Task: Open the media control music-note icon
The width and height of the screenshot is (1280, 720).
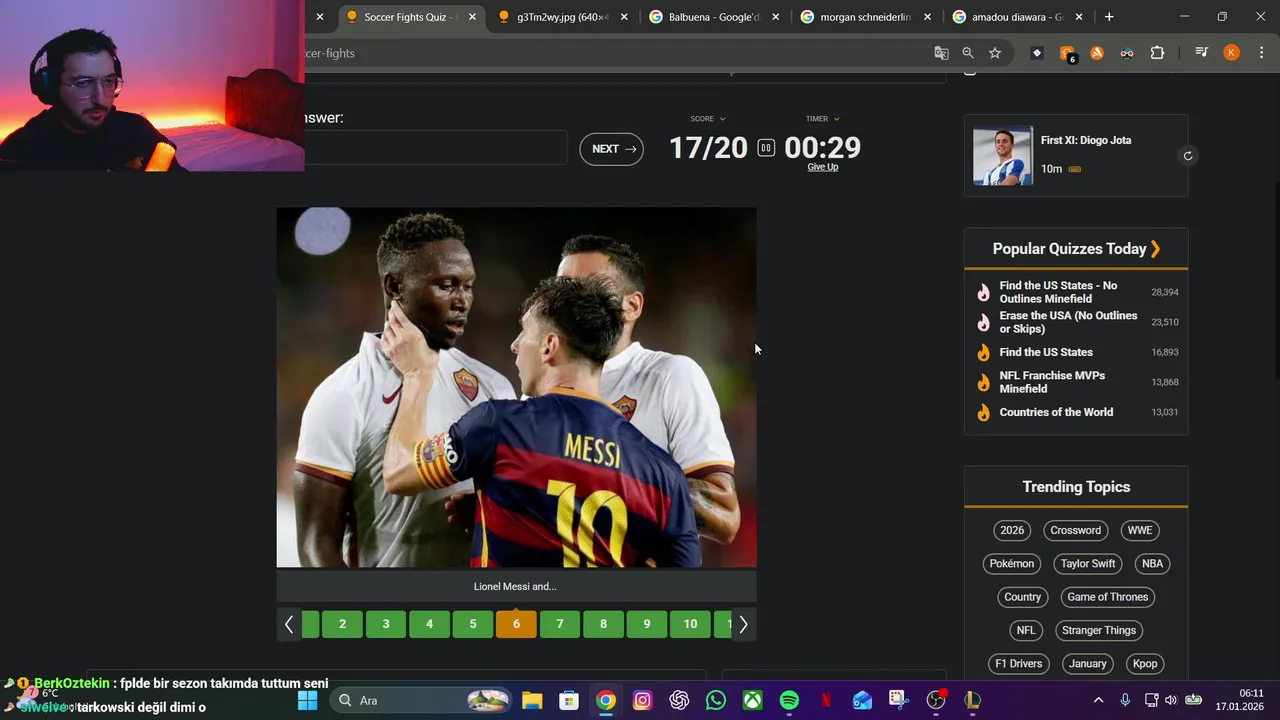Action: click(1201, 53)
